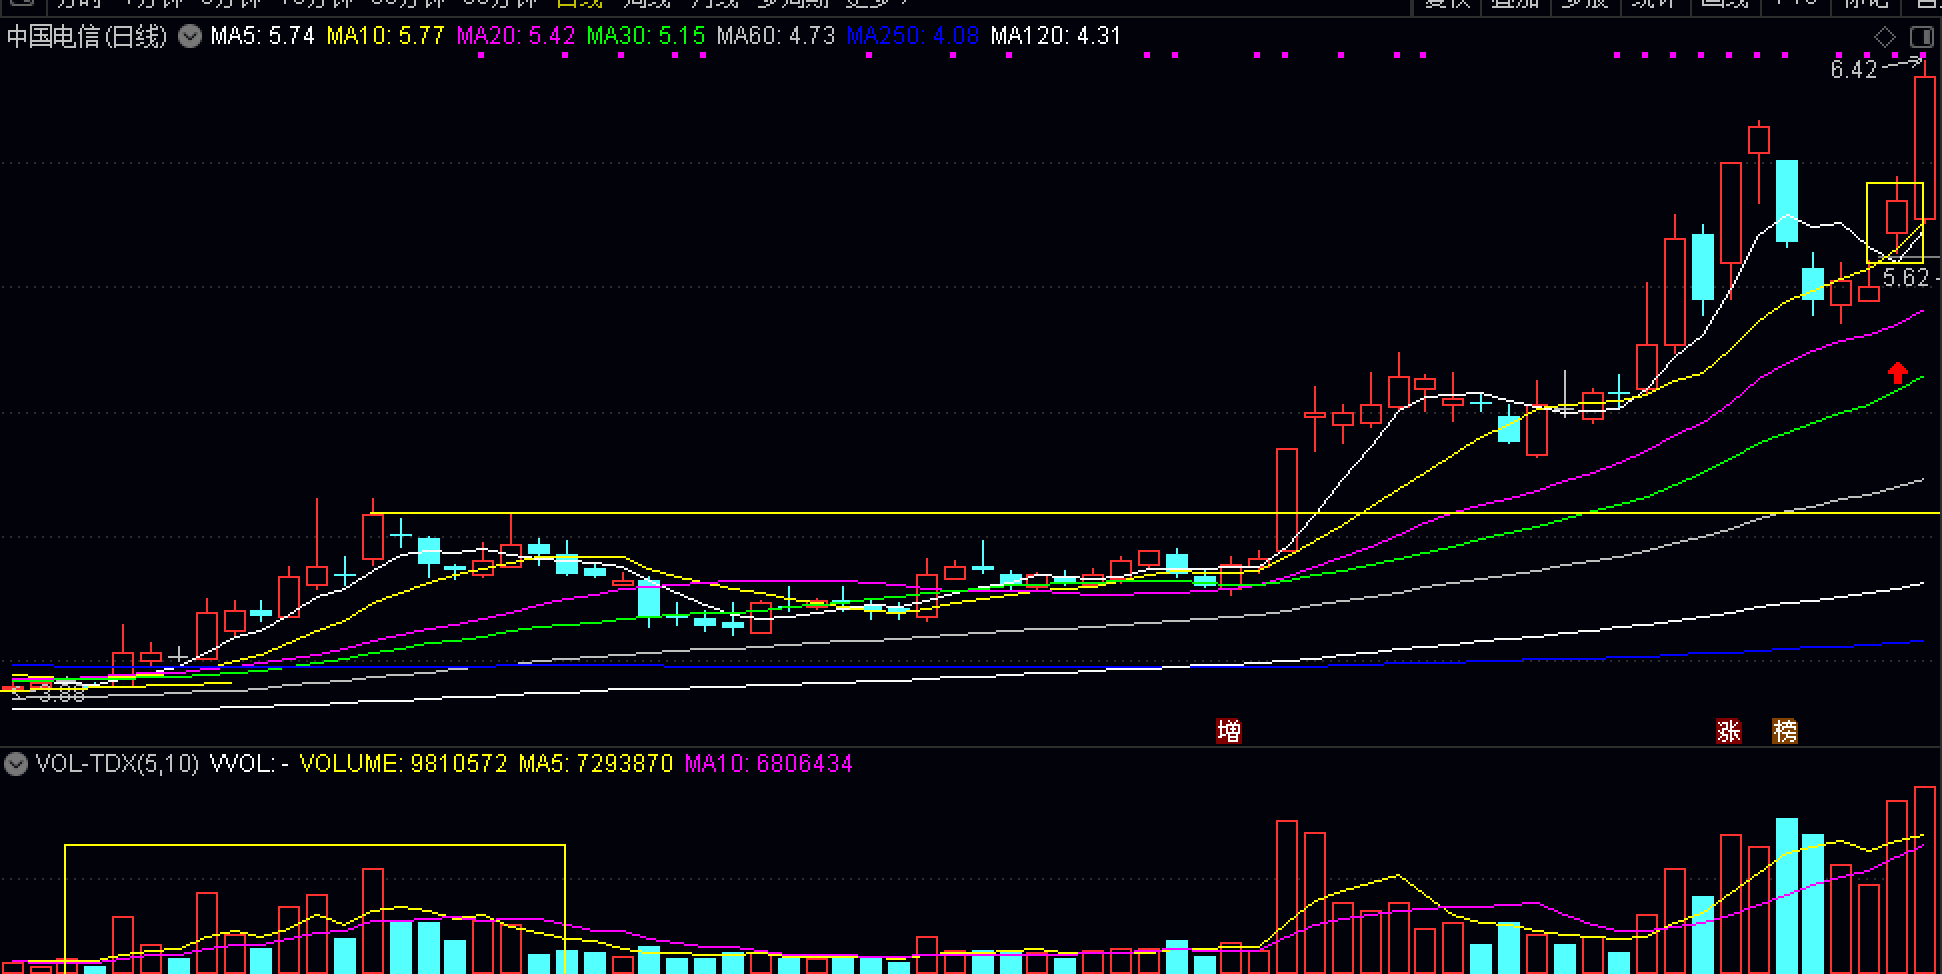
Task: Click the diamond icon at the chart's top right
Action: point(1884,38)
